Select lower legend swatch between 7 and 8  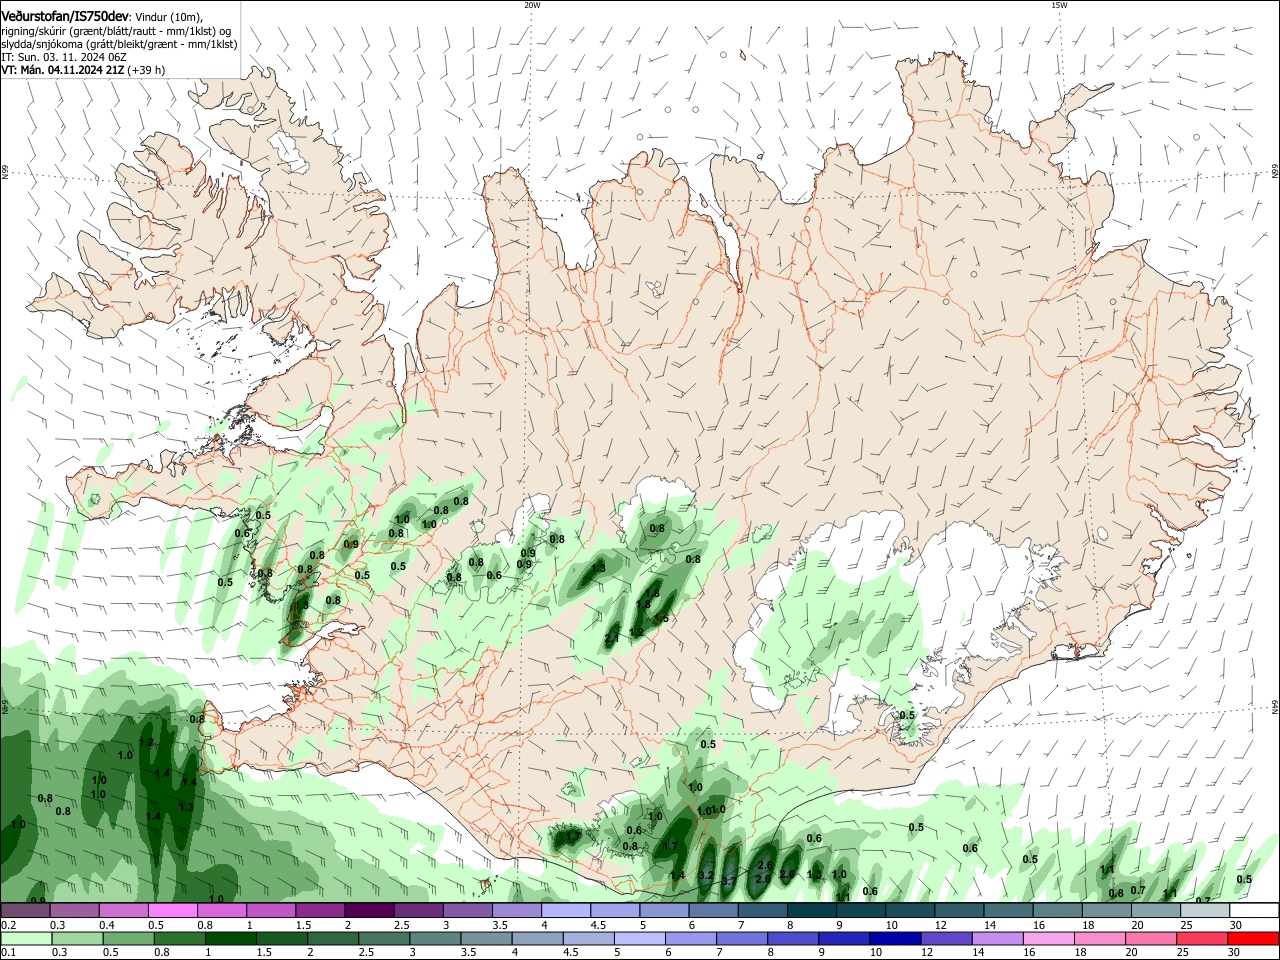[x=741, y=938]
